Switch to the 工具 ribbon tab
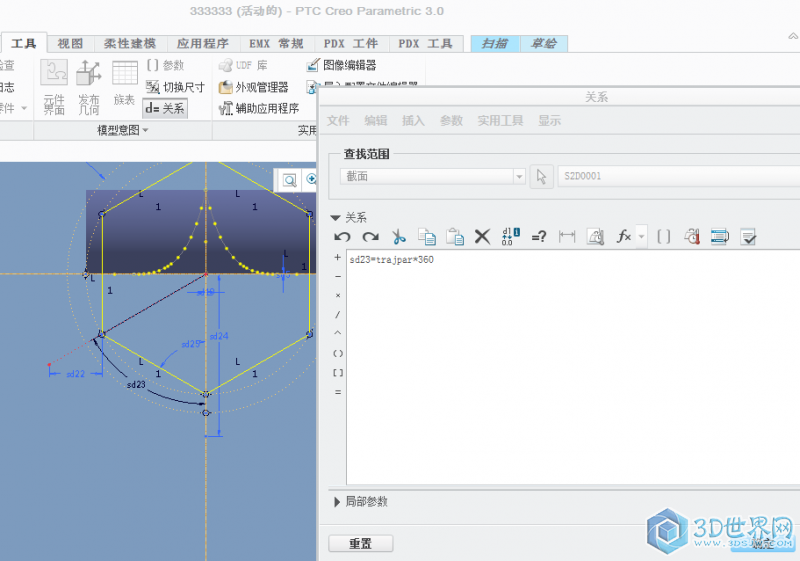The height and width of the screenshot is (561, 800). click(x=23, y=43)
